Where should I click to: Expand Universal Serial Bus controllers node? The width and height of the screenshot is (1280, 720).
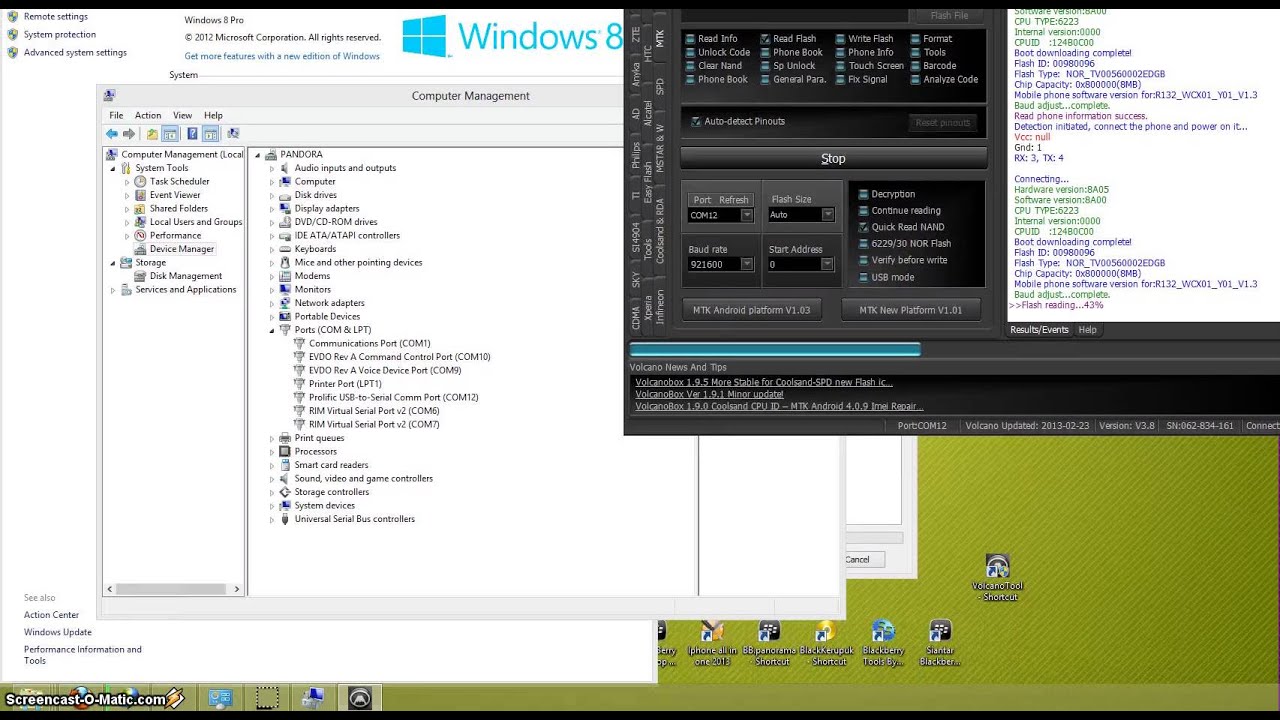271,519
